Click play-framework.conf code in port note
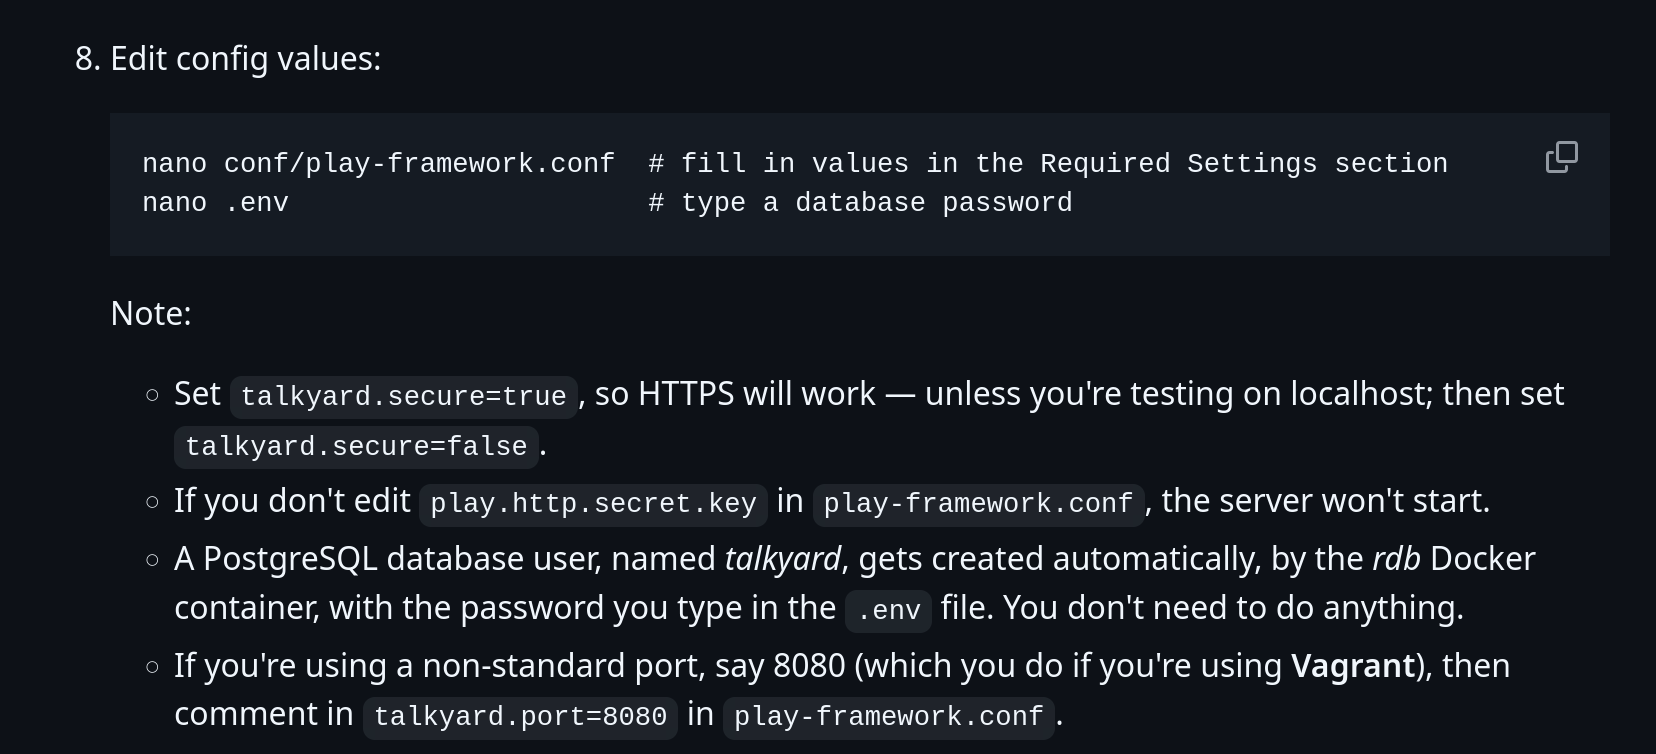This screenshot has height=754, width=1656. coord(888,717)
